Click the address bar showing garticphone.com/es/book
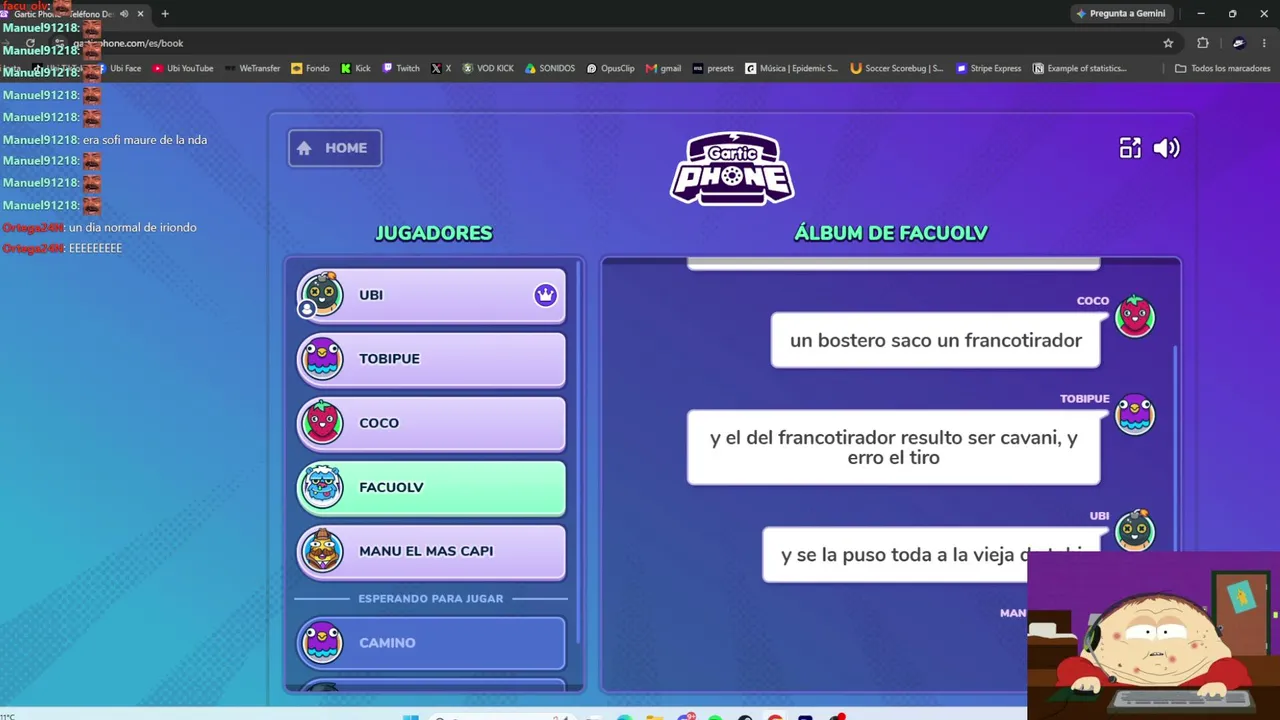The height and width of the screenshot is (720, 1280). pos(600,43)
